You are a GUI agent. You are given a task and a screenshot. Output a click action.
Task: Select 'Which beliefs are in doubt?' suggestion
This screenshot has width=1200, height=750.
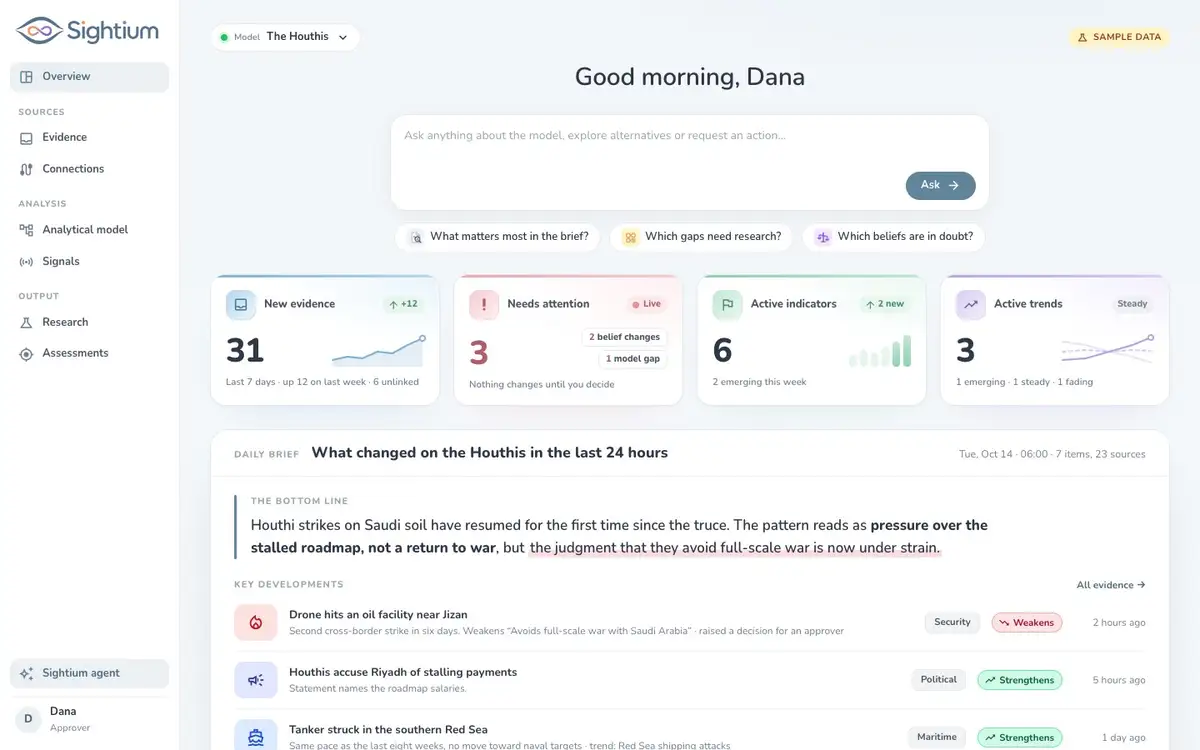click(894, 237)
